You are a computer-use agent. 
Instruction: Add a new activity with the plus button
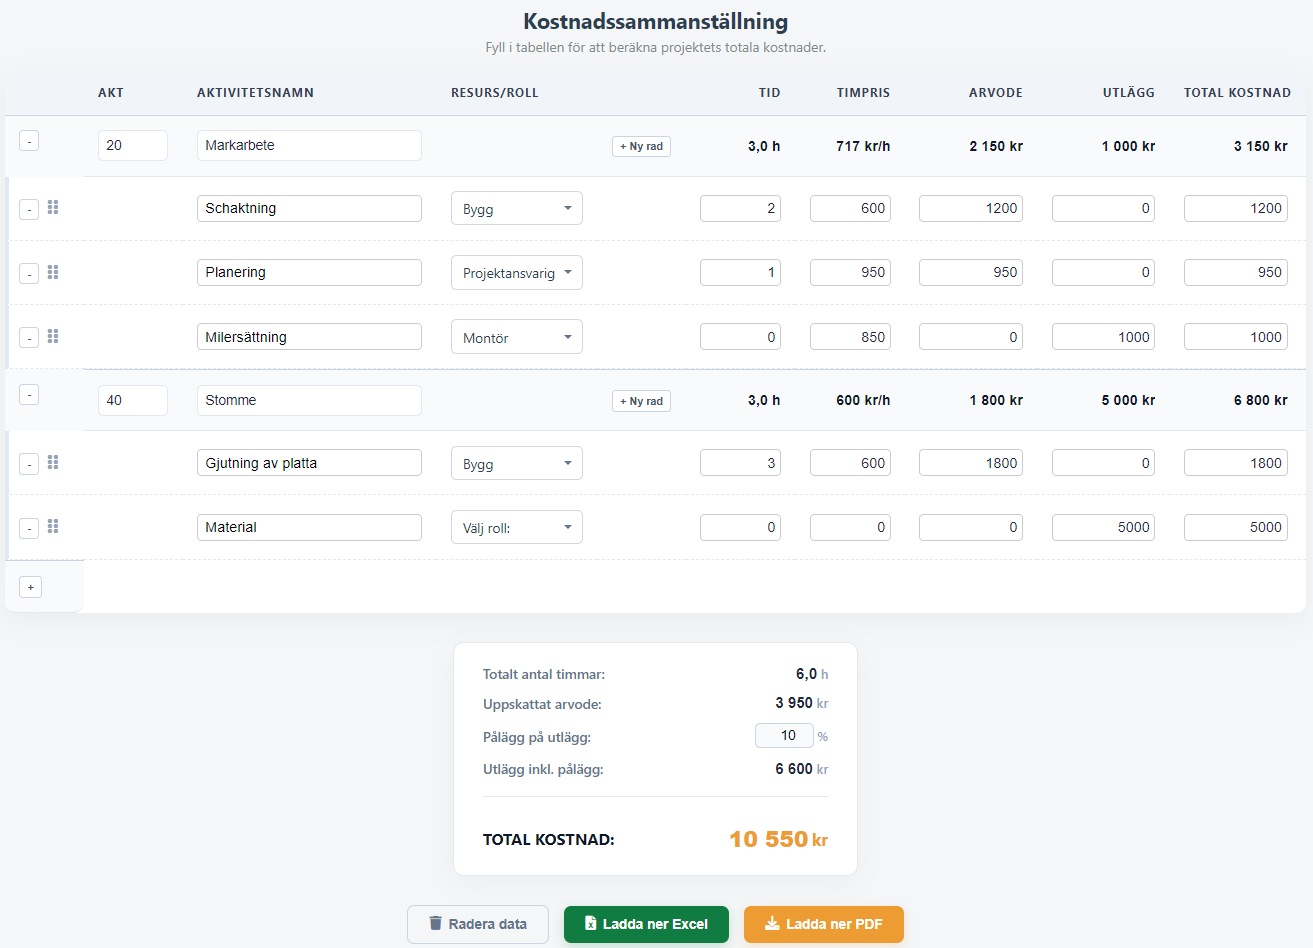(31, 587)
